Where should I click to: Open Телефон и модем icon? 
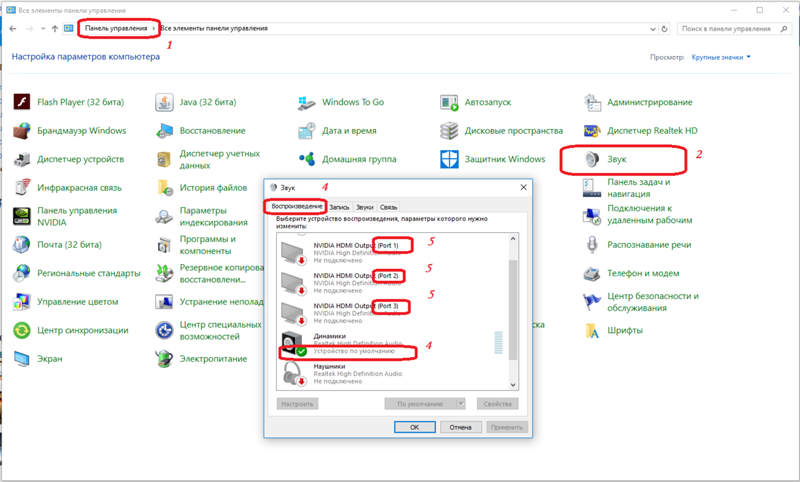click(592, 273)
